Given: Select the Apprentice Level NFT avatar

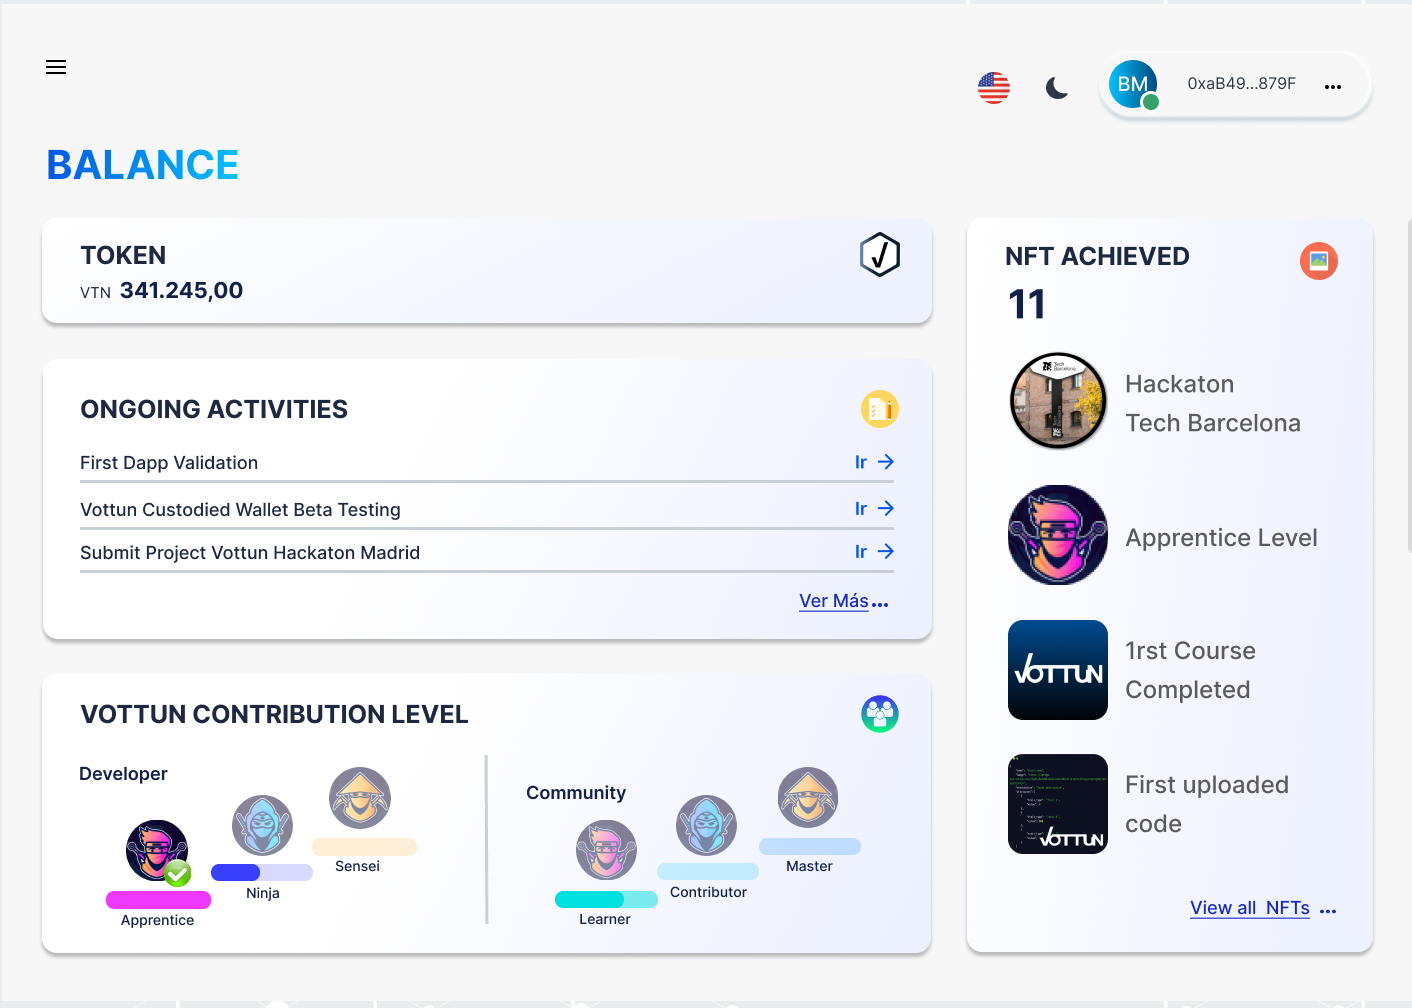Looking at the screenshot, I should pyautogui.click(x=1058, y=535).
